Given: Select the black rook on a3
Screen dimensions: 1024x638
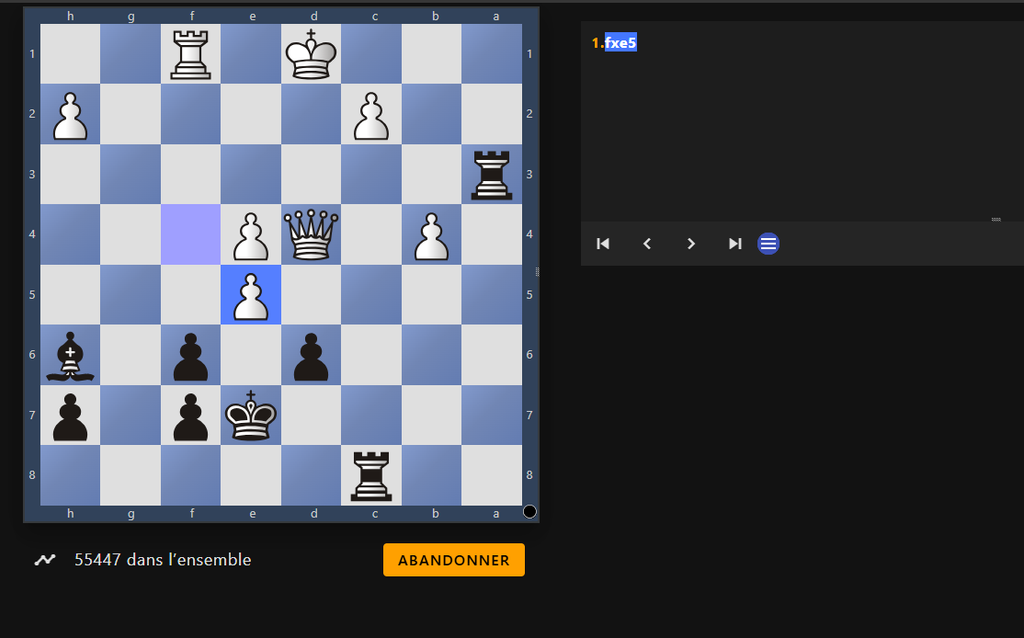Looking at the screenshot, I should click(492, 175).
